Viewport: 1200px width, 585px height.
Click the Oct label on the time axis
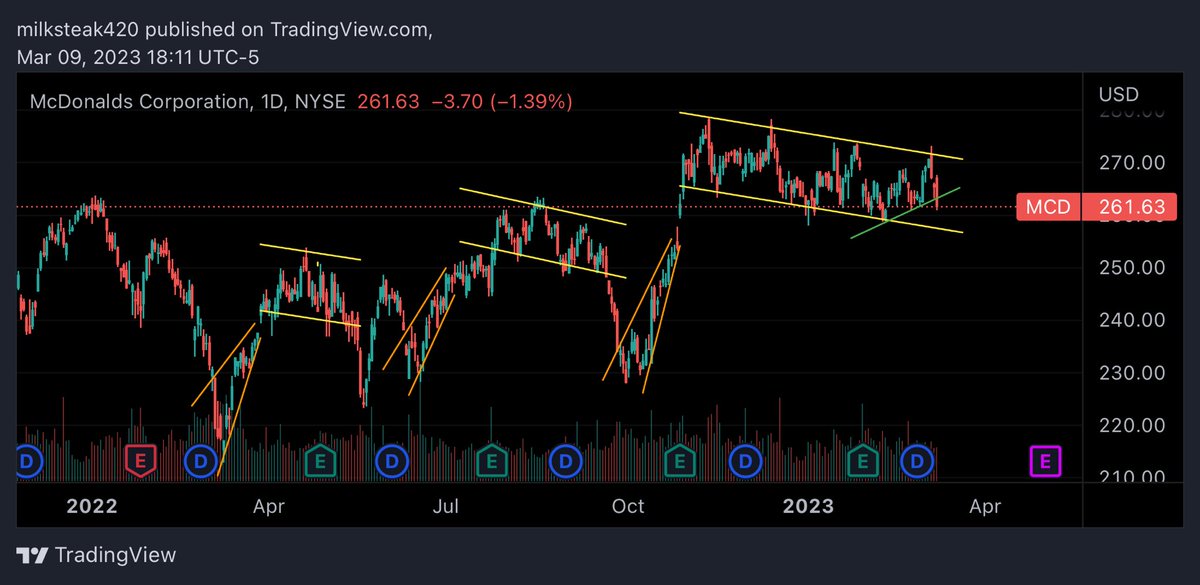(629, 506)
